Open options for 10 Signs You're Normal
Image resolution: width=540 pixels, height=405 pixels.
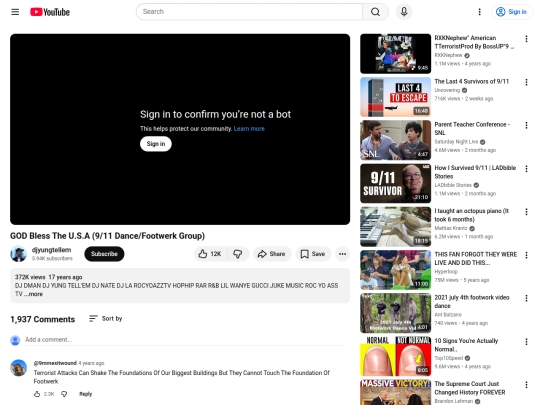pyautogui.click(x=526, y=342)
